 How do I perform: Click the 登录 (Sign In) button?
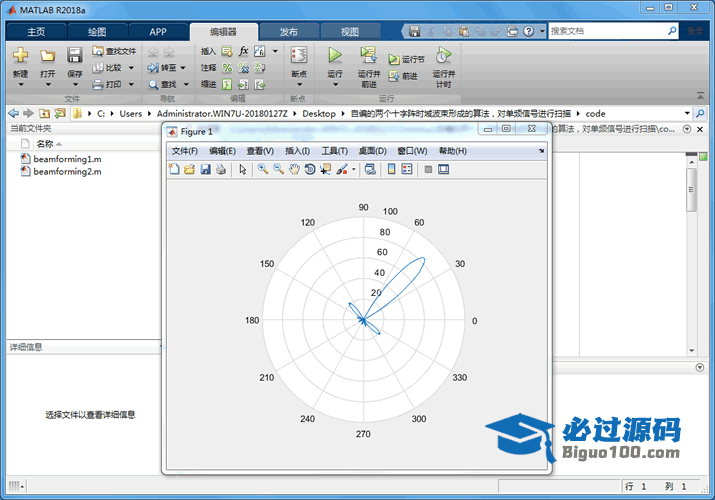[x=696, y=31]
